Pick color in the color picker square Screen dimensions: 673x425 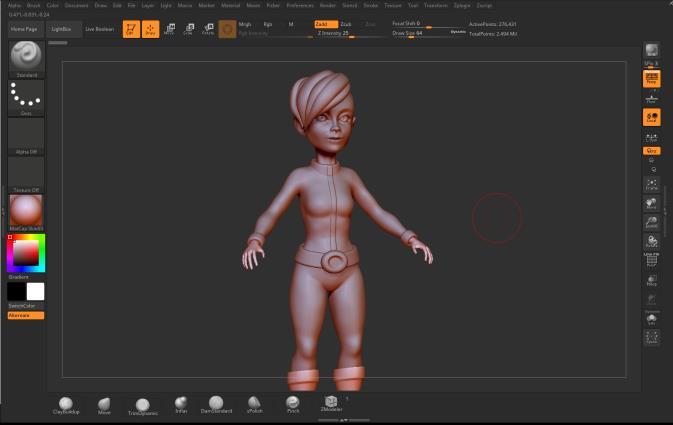click(x=26, y=253)
